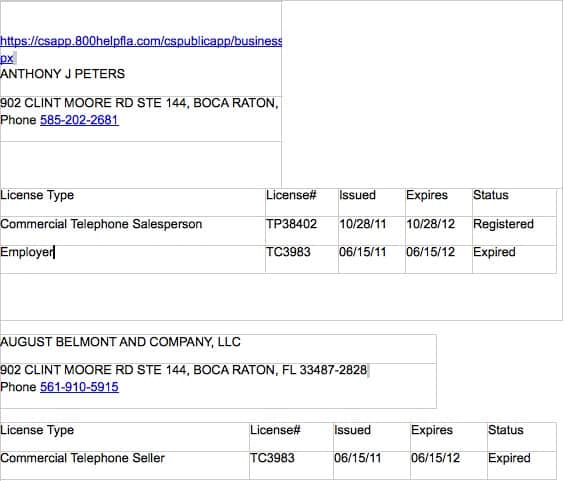Image resolution: width=565 pixels, height=481 pixels.
Task: Click the phone link 585-202-2681
Action: pos(79,120)
